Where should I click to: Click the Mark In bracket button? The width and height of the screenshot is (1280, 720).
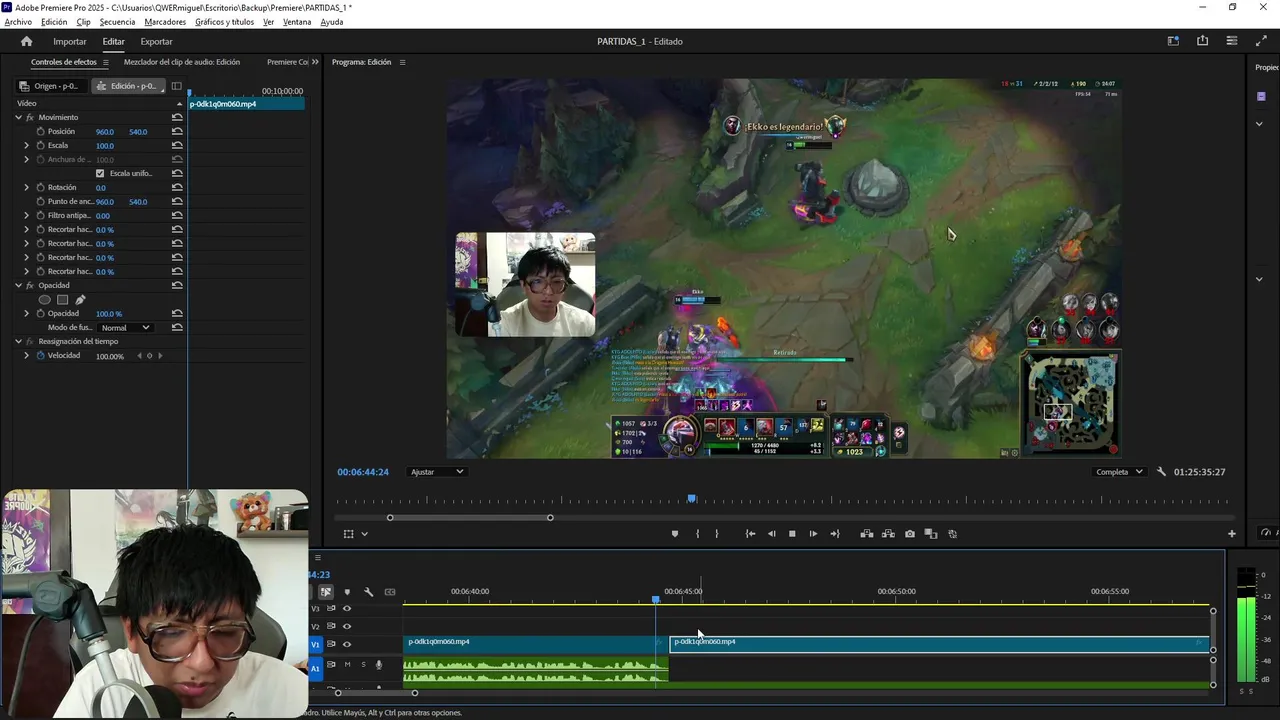tap(697, 534)
